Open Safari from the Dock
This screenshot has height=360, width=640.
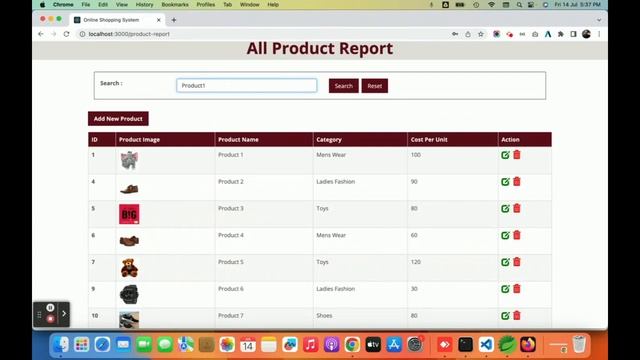102,344
